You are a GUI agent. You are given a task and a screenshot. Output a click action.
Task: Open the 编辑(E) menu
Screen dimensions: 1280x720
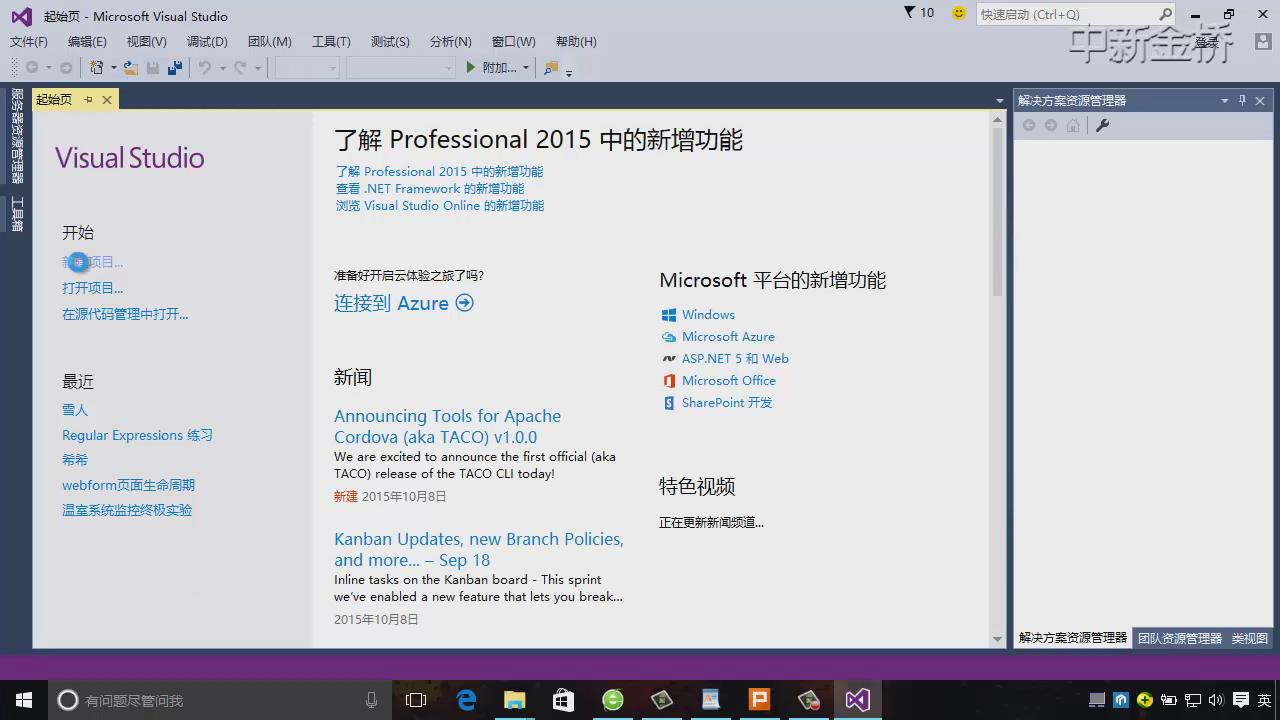(x=87, y=41)
